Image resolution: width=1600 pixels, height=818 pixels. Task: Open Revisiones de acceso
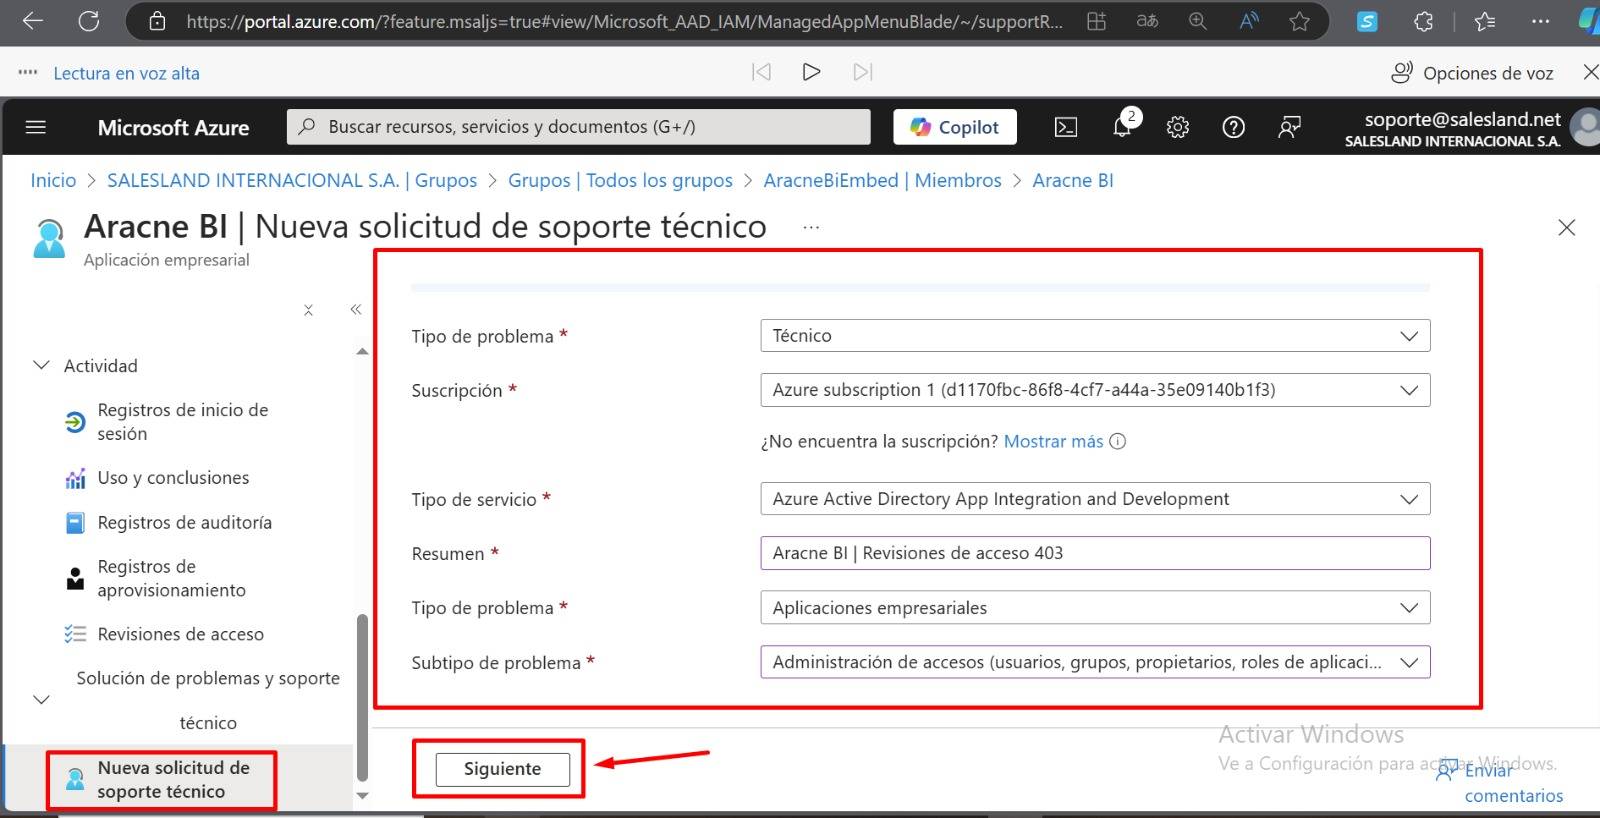pyautogui.click(x=180, y=634)
